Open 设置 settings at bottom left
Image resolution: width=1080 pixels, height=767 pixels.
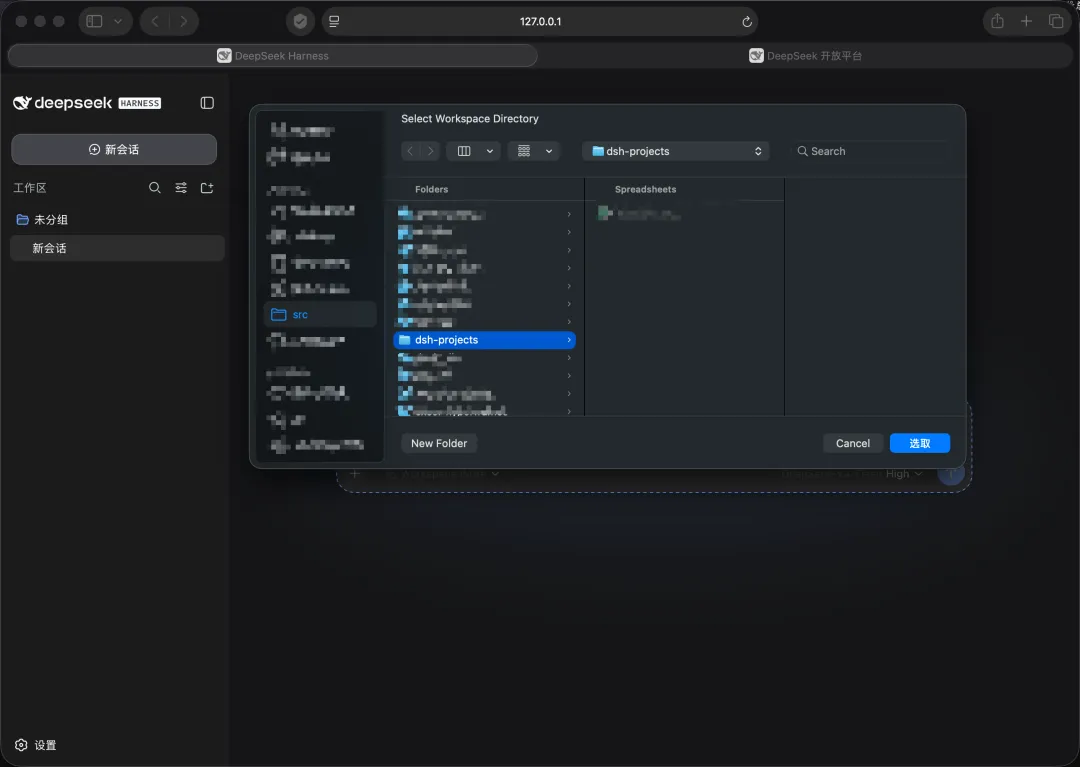(x=36, y=745)
